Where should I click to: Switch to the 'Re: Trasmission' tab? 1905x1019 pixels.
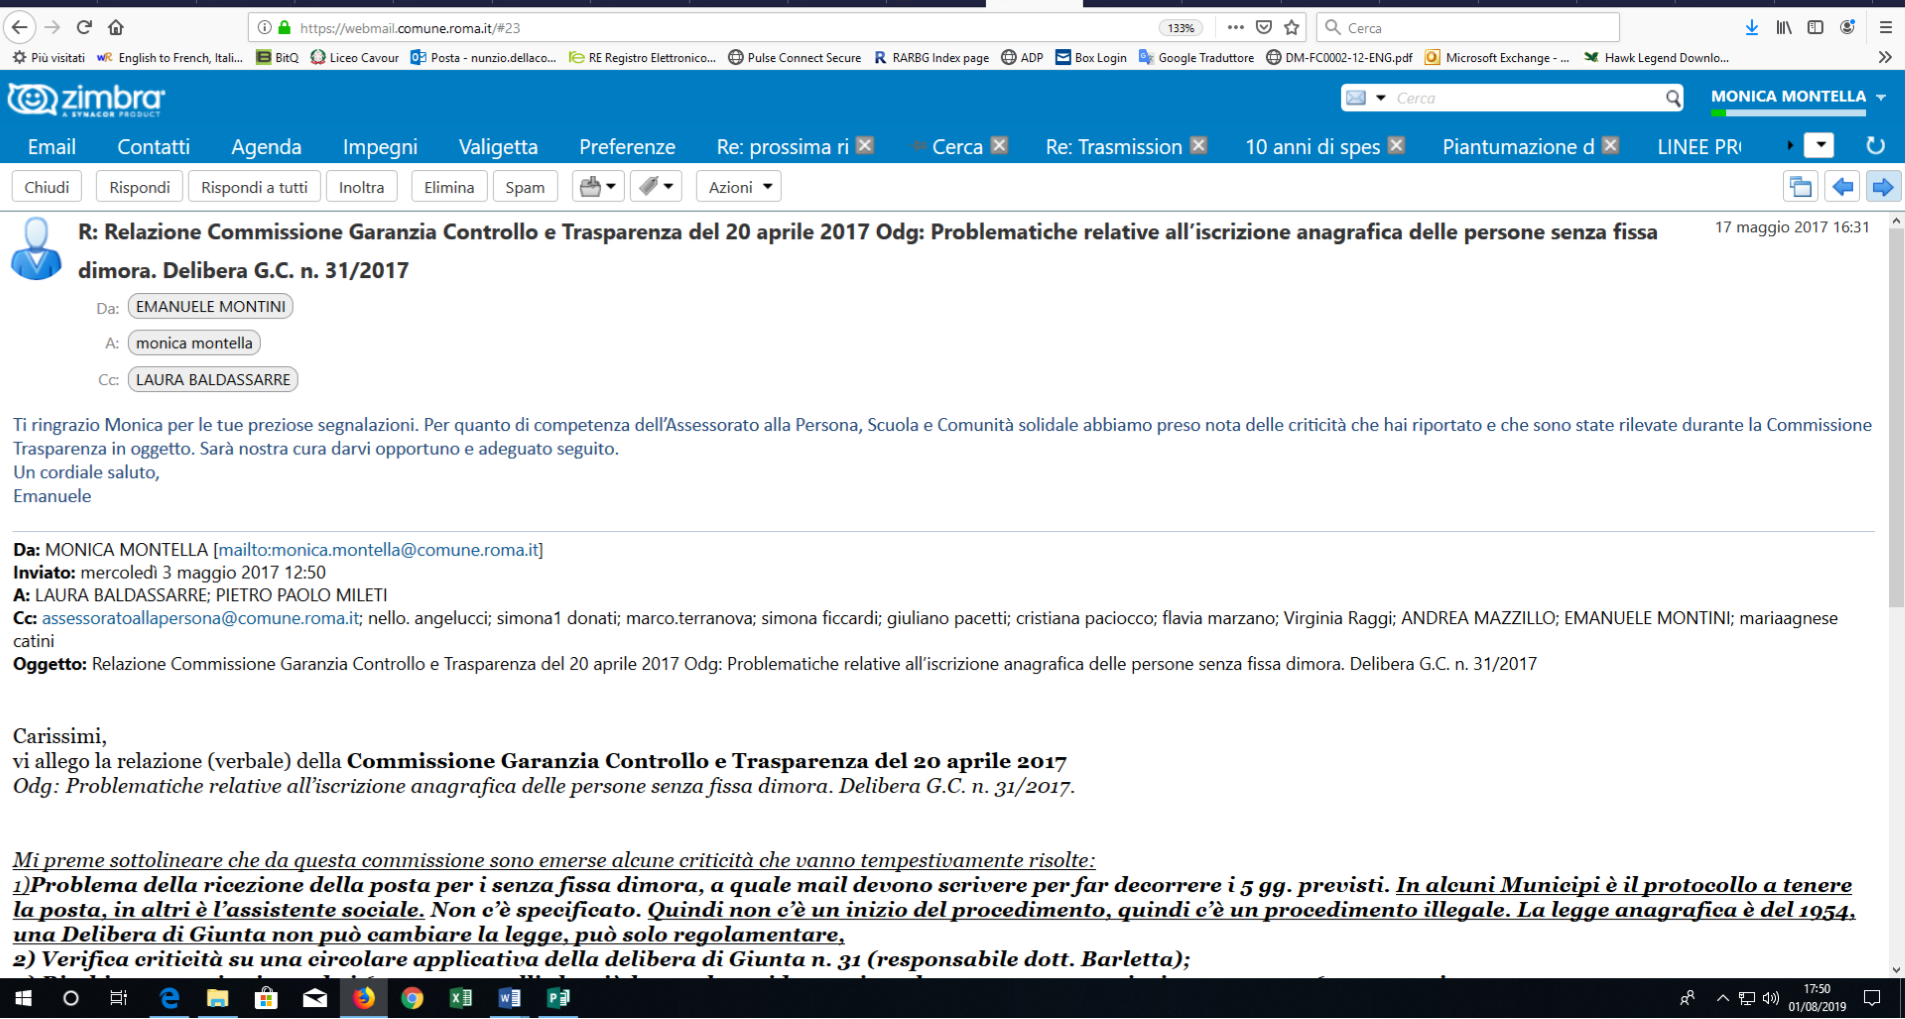(1114, 147)
